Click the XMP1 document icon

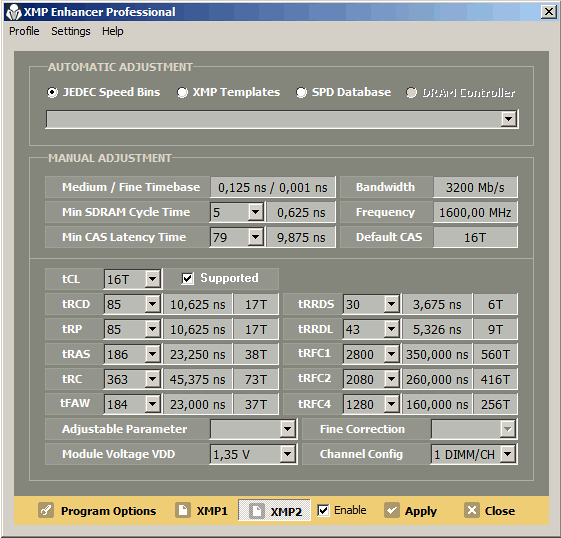pos(183,510)
